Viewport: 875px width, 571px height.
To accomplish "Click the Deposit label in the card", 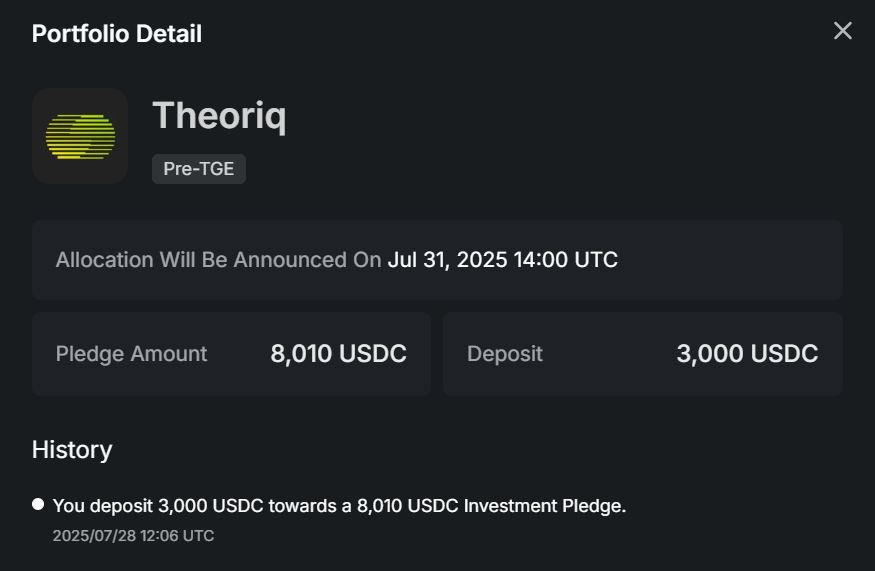I will pos(504,354).
